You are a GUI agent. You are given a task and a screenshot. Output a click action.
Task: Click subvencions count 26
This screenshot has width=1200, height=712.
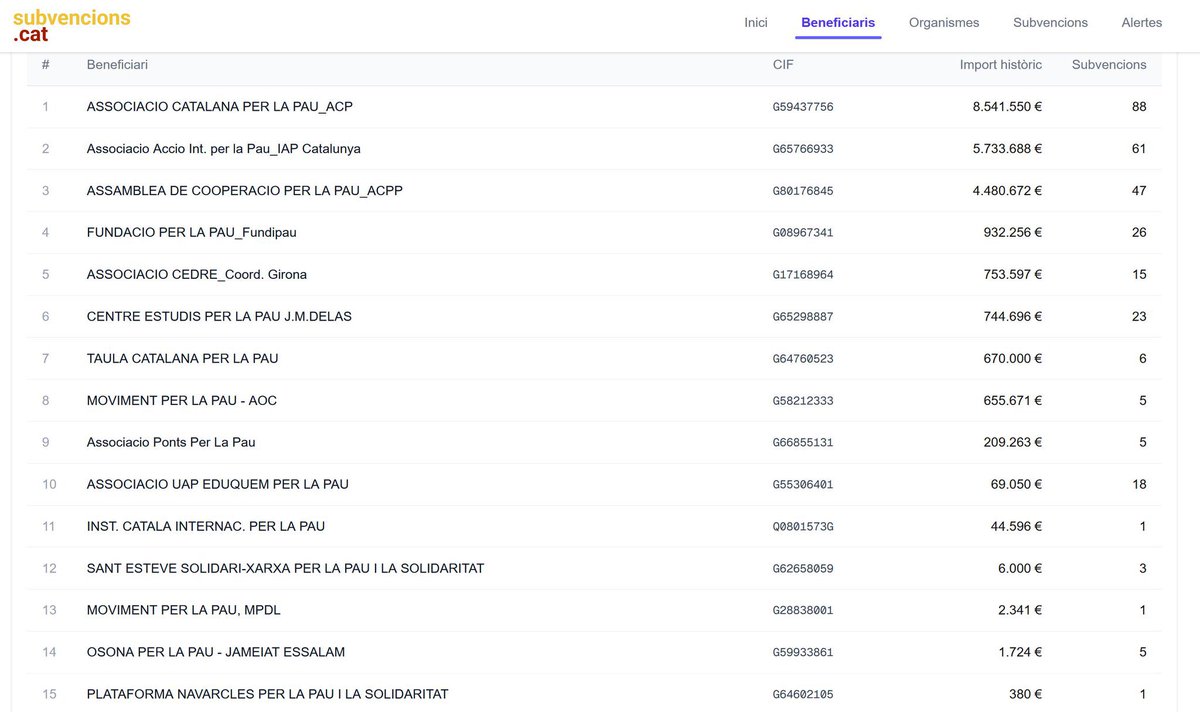1139,232
